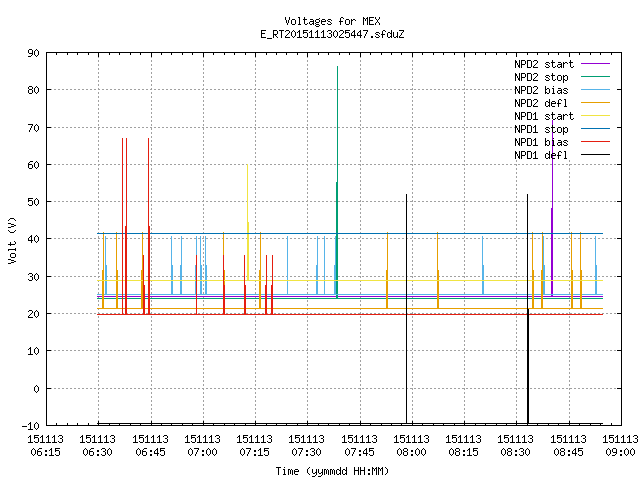Screen dimensions: 640x480
Task: Click the "NPD2 start" legend label
Action: pos(544,64)
